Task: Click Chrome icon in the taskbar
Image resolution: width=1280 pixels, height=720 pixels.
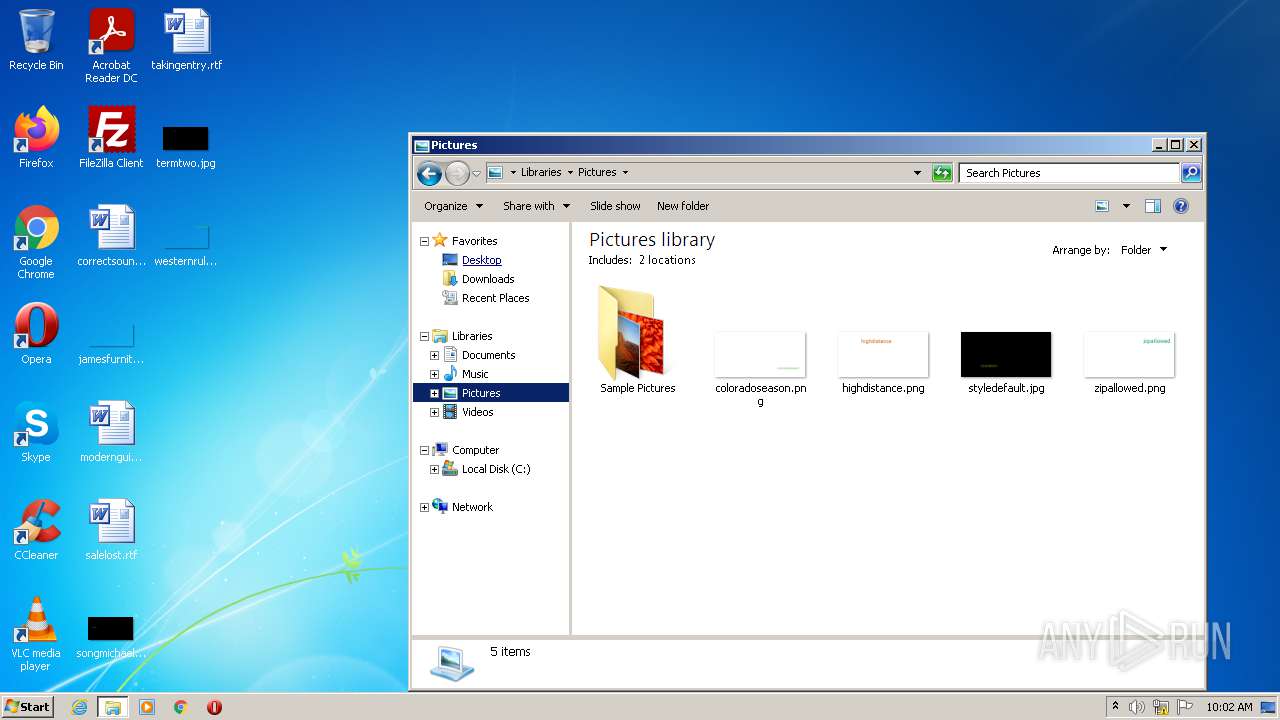Action: pyautogui.click(x=181, y=707)
